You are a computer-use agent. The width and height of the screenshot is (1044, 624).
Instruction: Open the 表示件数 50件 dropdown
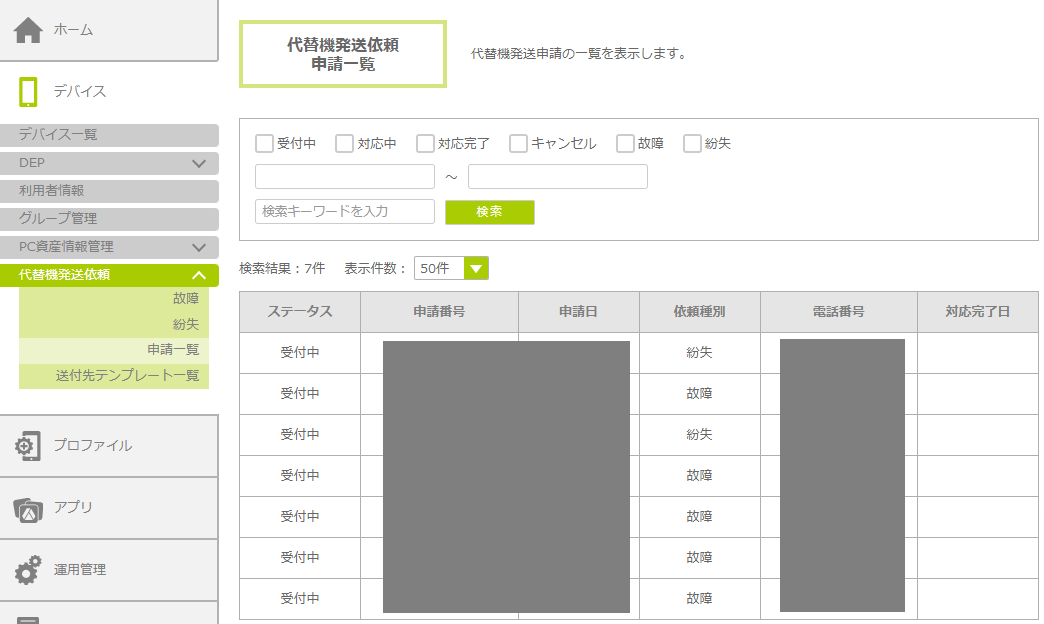pyautogui.click(x=476, y=268)
